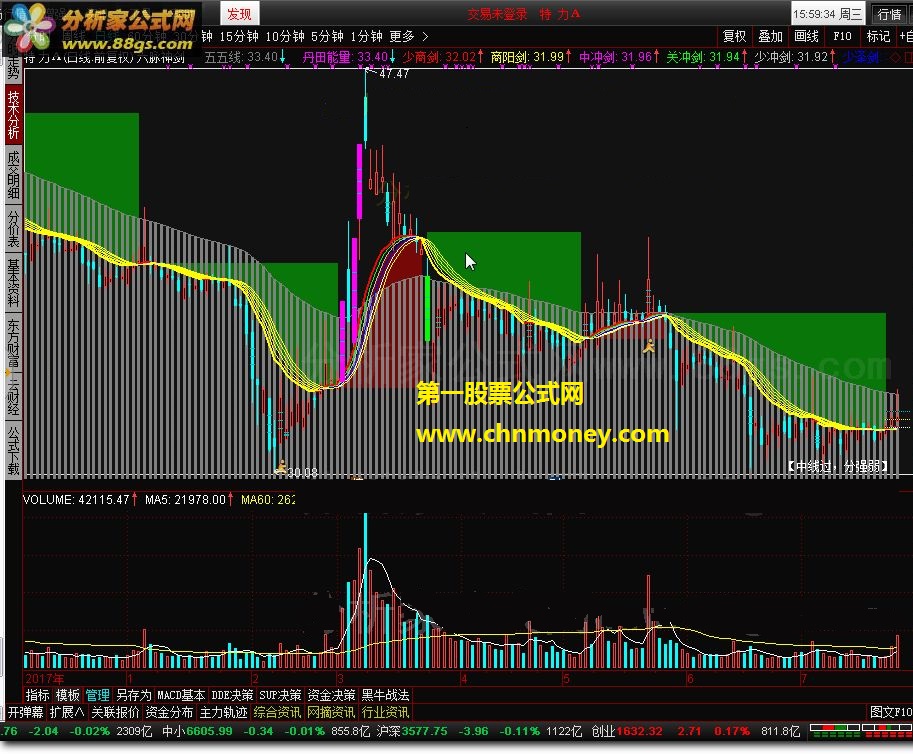Viewport: 913px width, 754px height.
Task: Switch chart to 15分钟 period
Action: tap(239, 37)
